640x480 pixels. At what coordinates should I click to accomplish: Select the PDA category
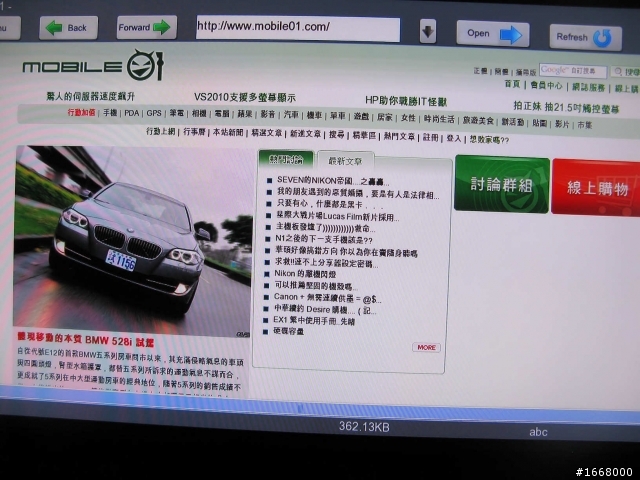click(x=131, y=113)
